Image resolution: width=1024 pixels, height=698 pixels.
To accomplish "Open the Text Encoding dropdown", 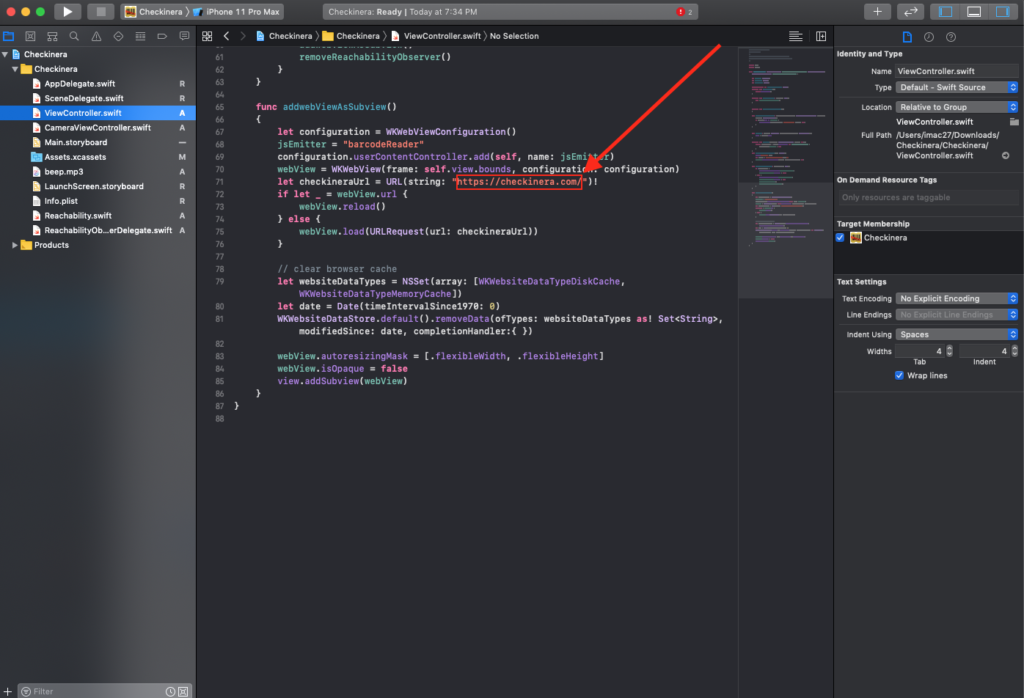I will coord(957,298).
